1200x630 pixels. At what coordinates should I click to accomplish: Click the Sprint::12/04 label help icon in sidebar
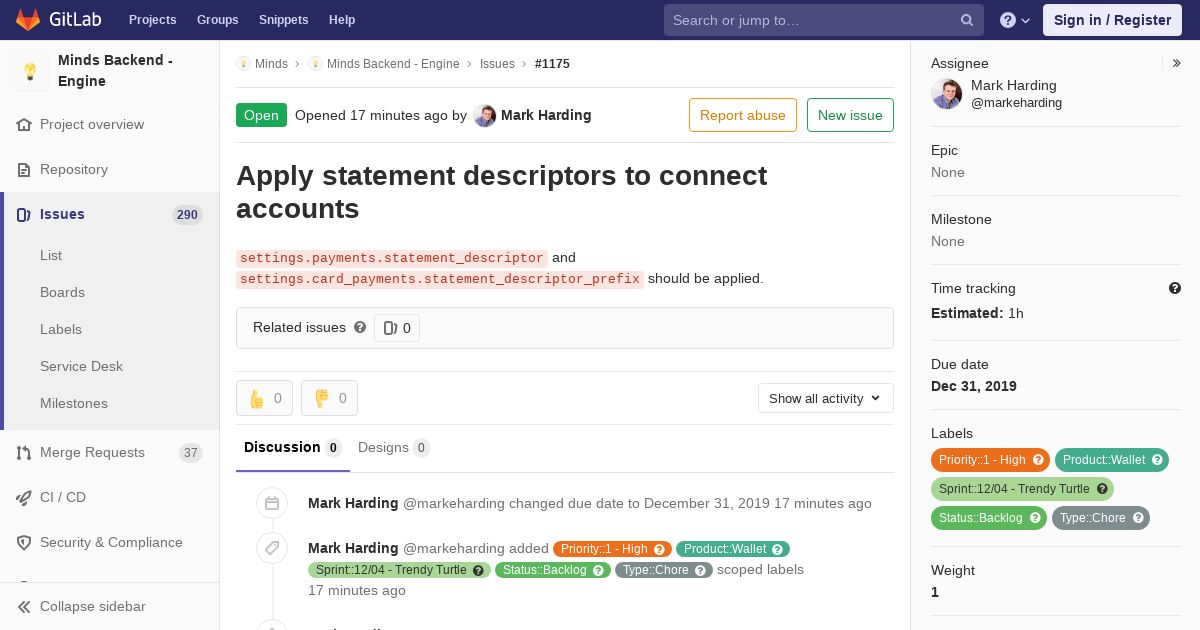1102,489
